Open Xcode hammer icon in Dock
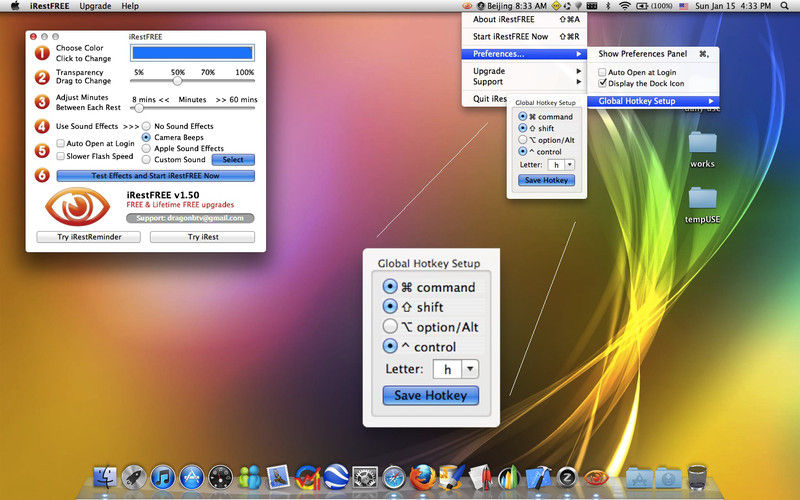Viewport: 800px width, 500px height. tap(538, 478)
